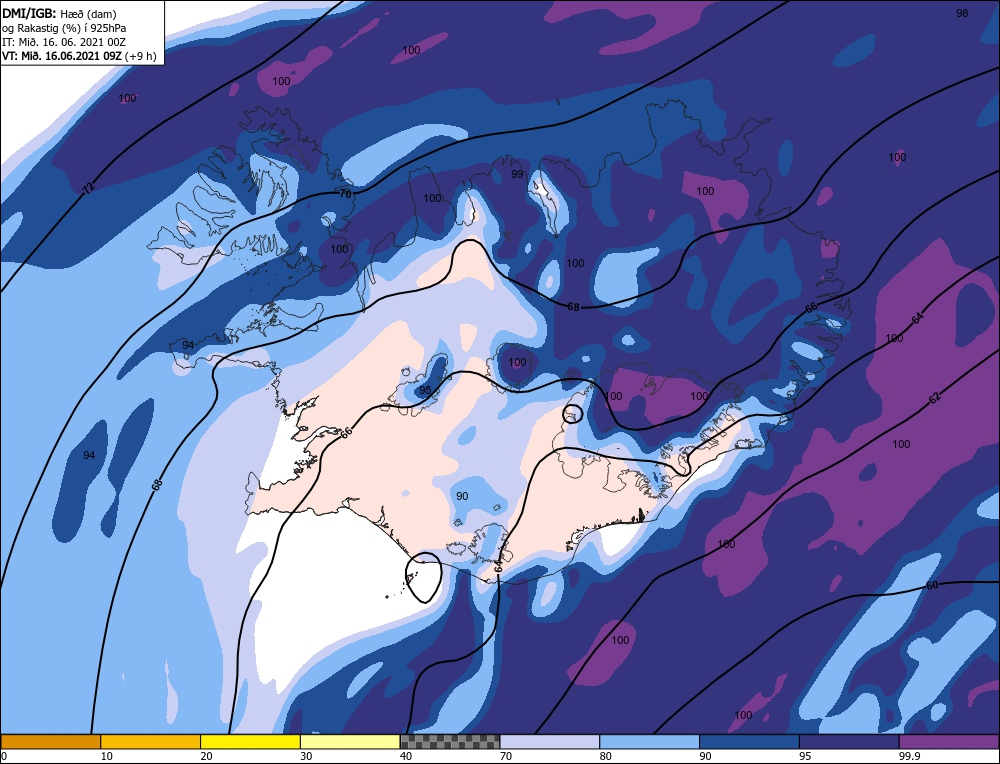
Task: Select the gray checkered 40–70 legend swatch
Action: [450, 741]
